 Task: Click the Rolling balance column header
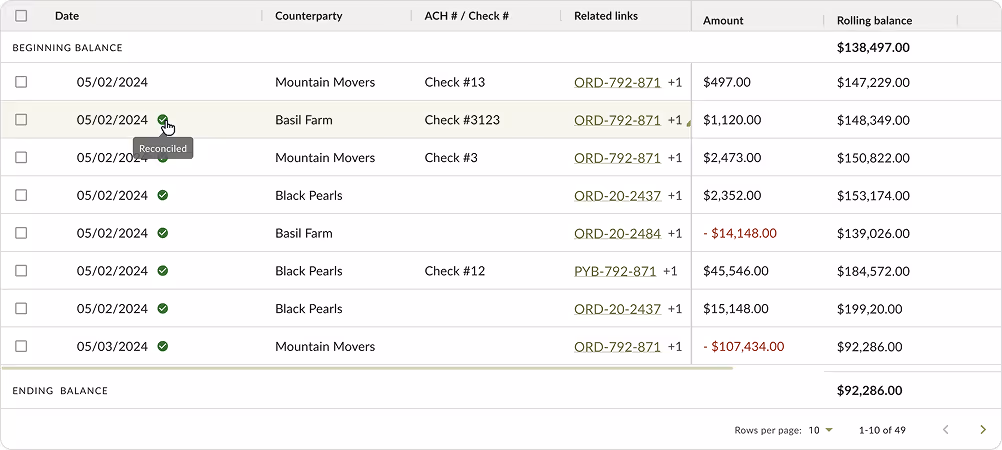click(x=874, y=20)
